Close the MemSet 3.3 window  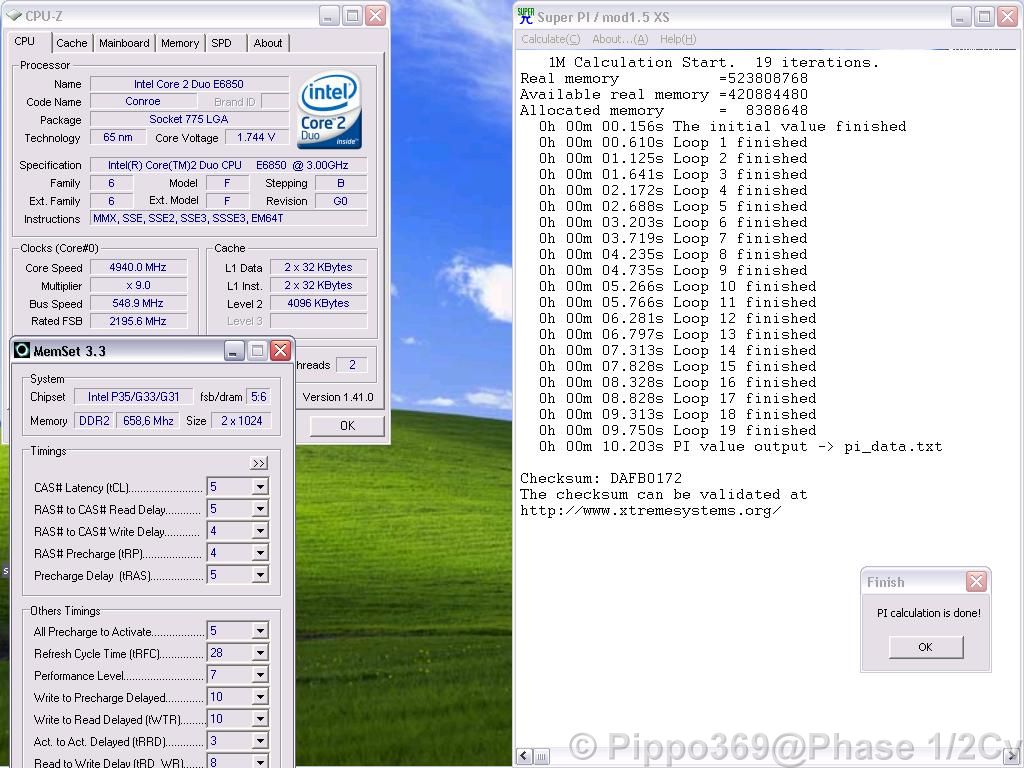click(x=280, y=351)
